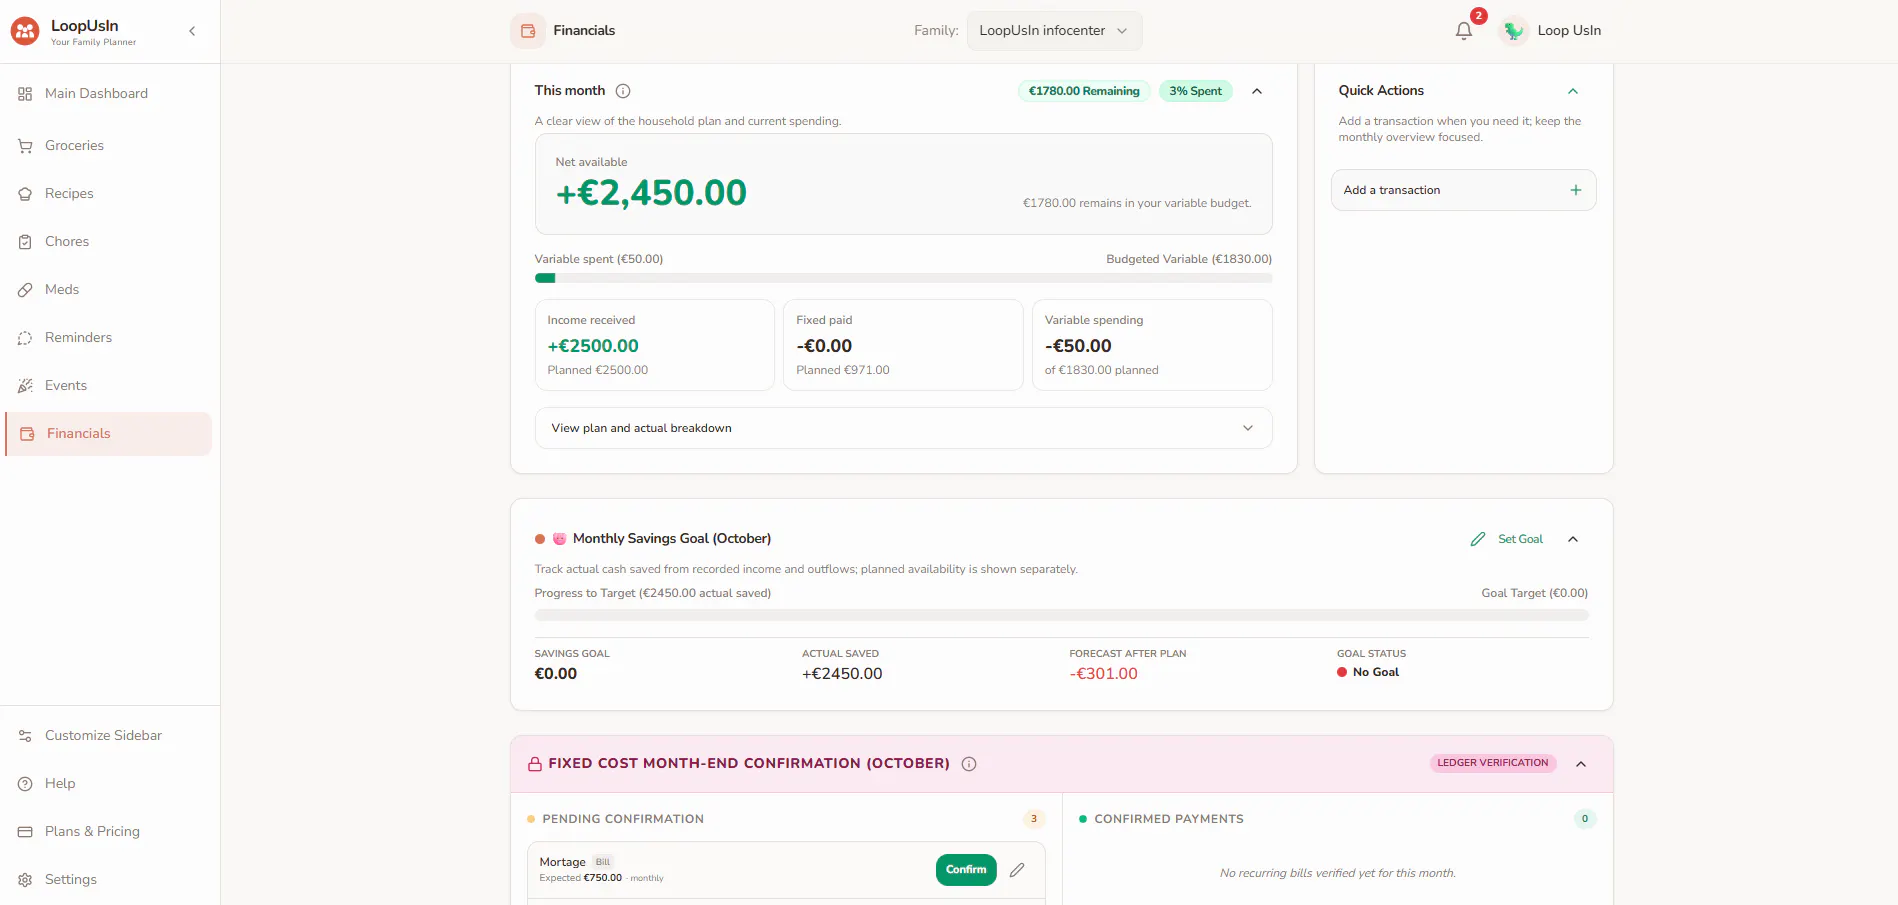Viewport: 1898px width, 905px height.
Task: Collapse the Quick Actions panel
Action: 1573,91
